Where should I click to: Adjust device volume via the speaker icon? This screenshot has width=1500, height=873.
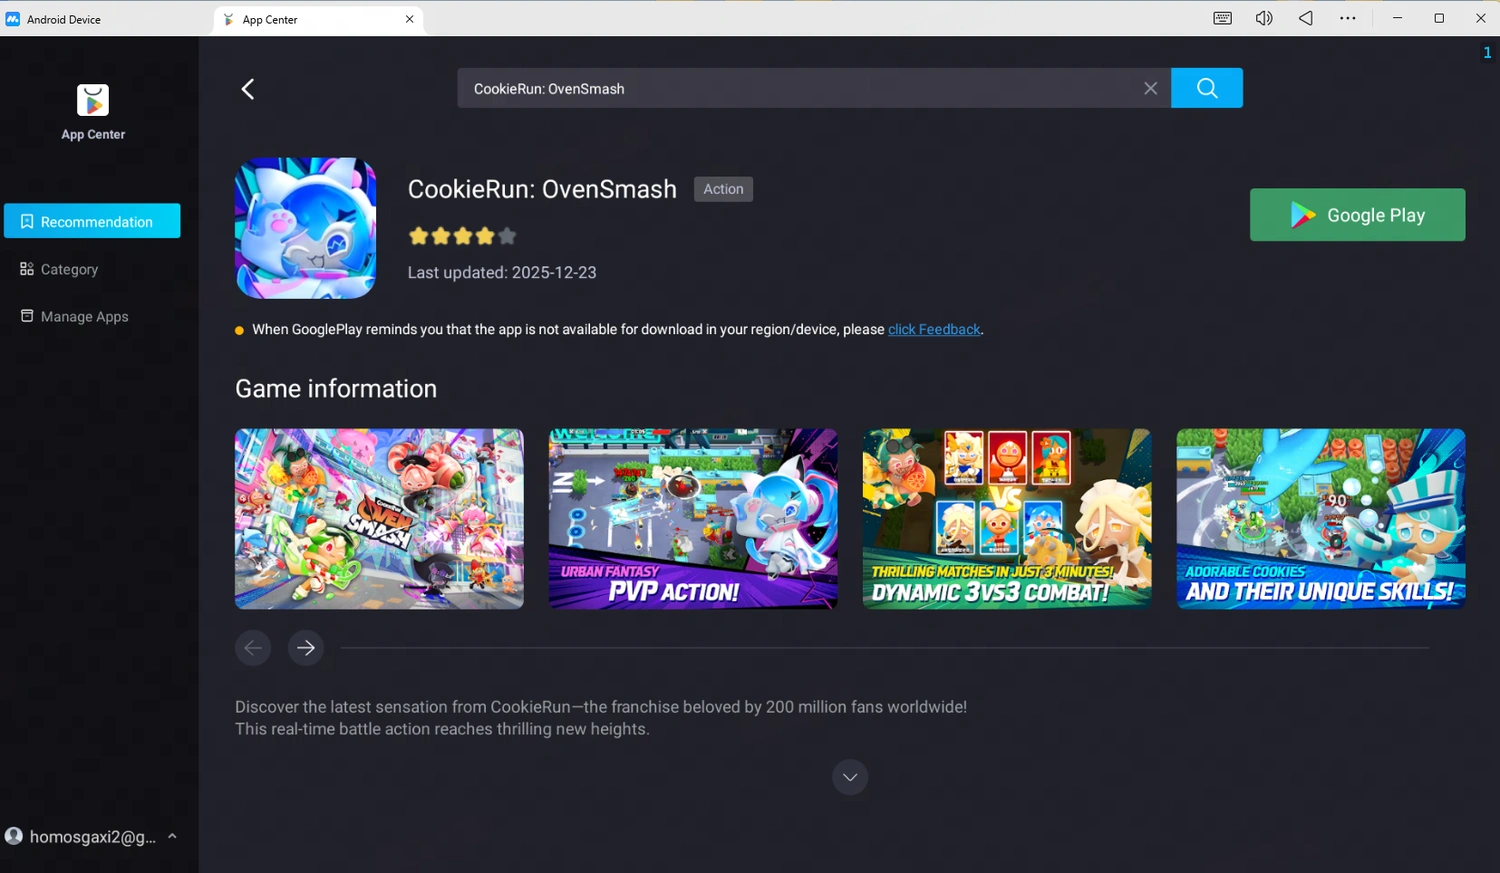(x=1264, y=18)
